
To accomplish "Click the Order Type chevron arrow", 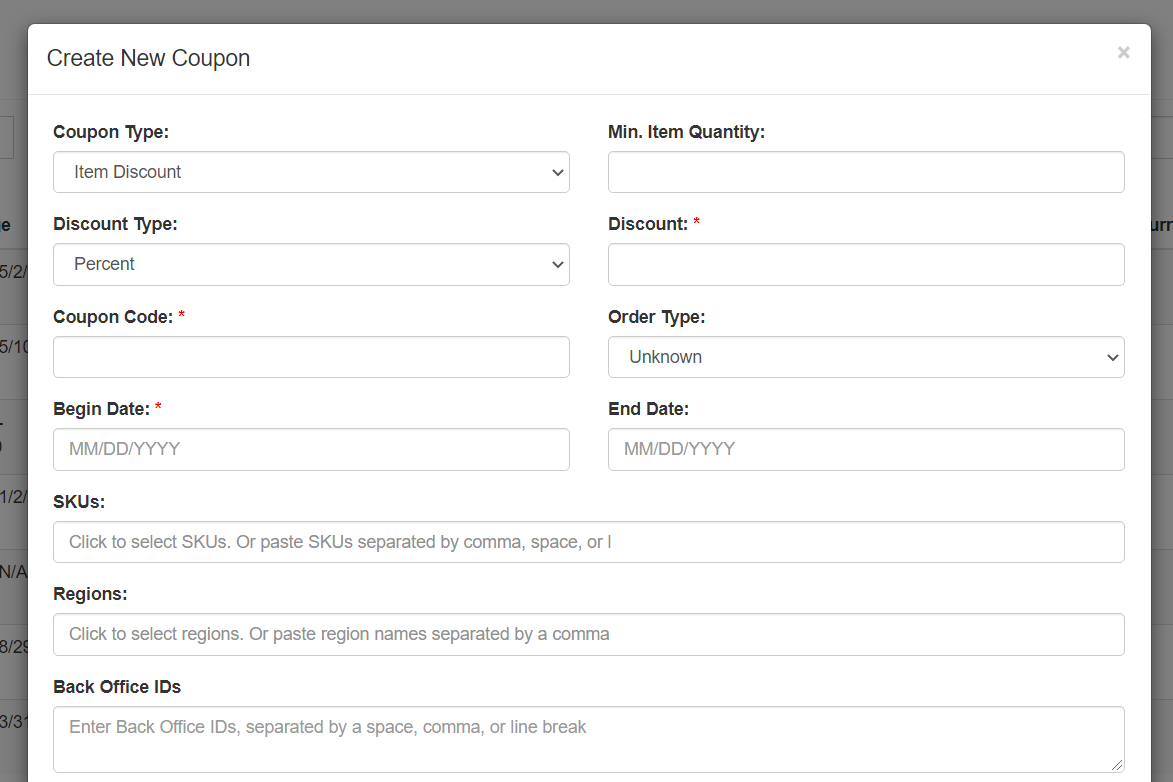I will click(x=1112, y=358).
